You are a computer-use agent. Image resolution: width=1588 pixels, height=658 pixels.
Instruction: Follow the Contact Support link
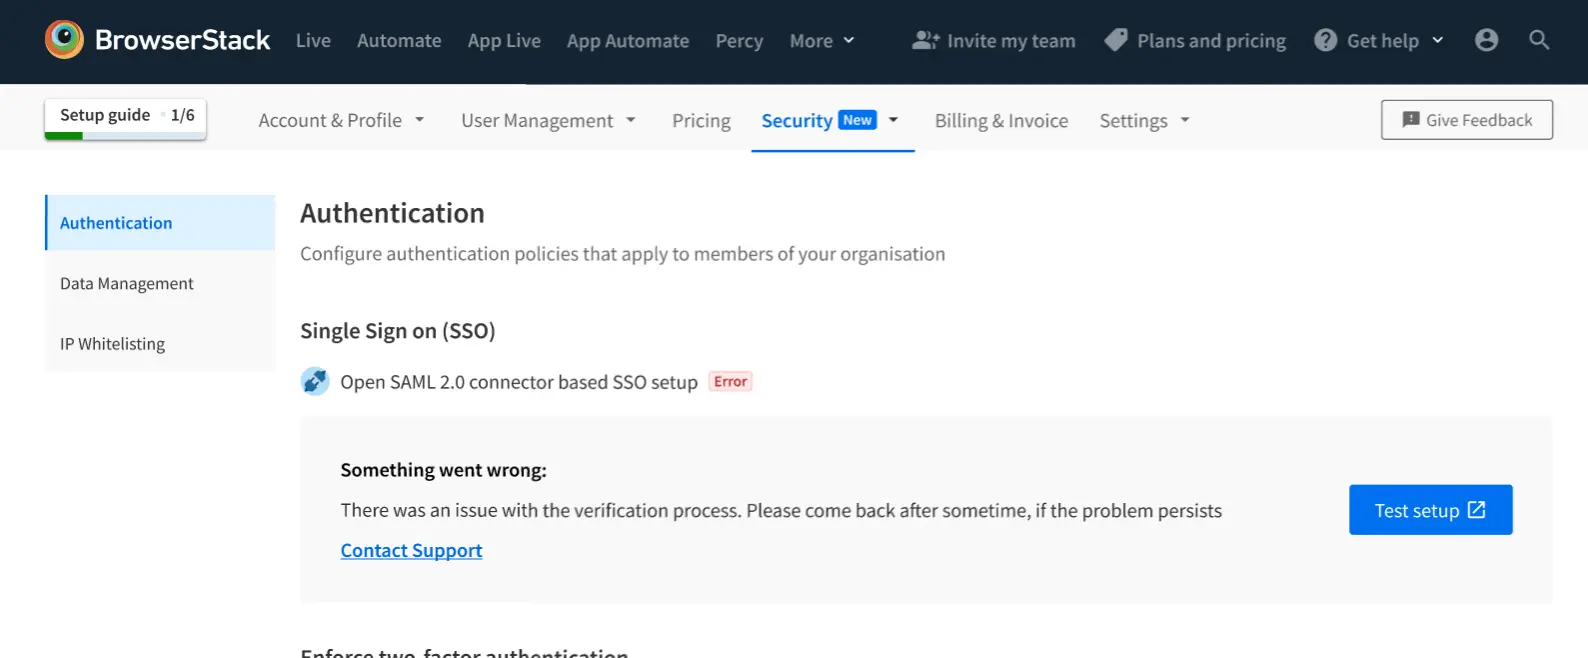point(411,550)
